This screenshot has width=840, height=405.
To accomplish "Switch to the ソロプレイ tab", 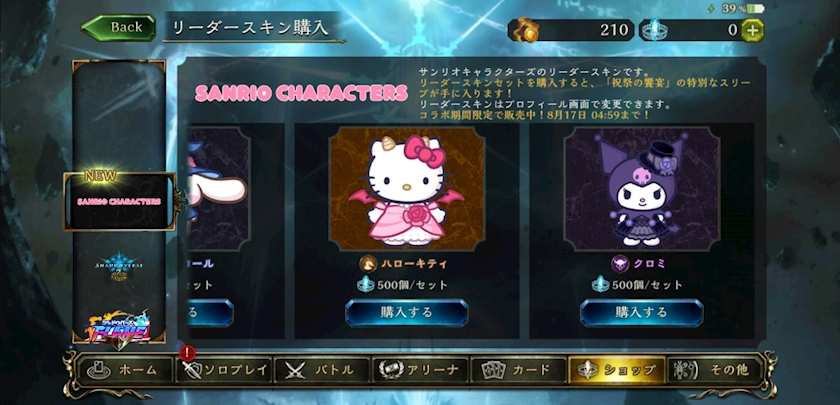I will (223, 370).
